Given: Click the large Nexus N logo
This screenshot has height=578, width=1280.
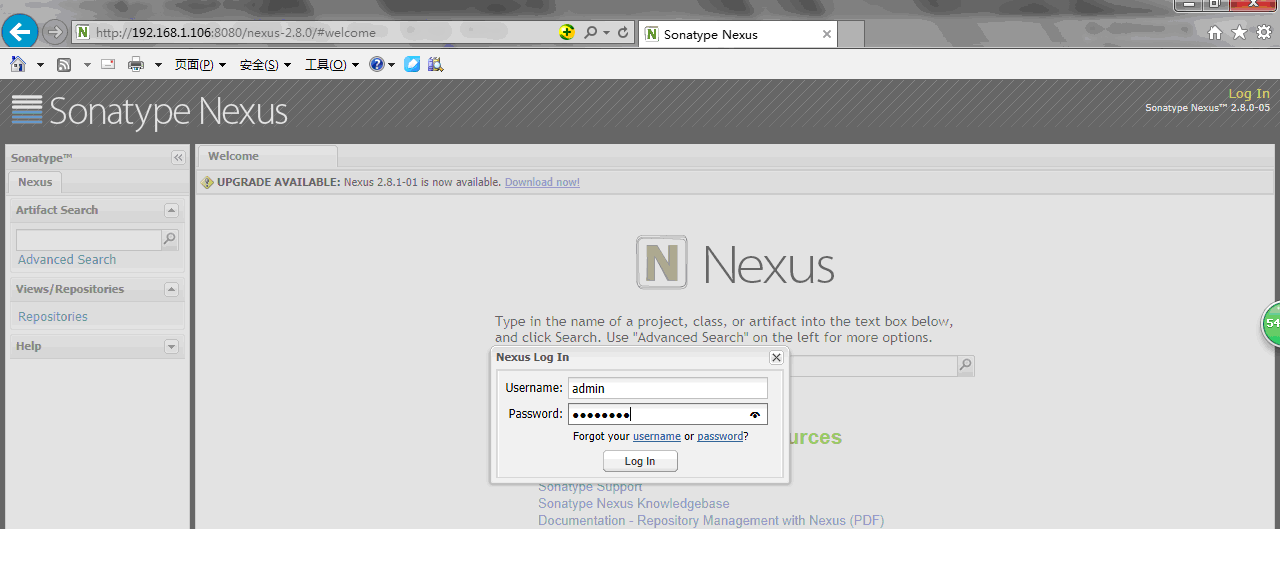Looking at the screenshot, I should (x=662, y=262).
